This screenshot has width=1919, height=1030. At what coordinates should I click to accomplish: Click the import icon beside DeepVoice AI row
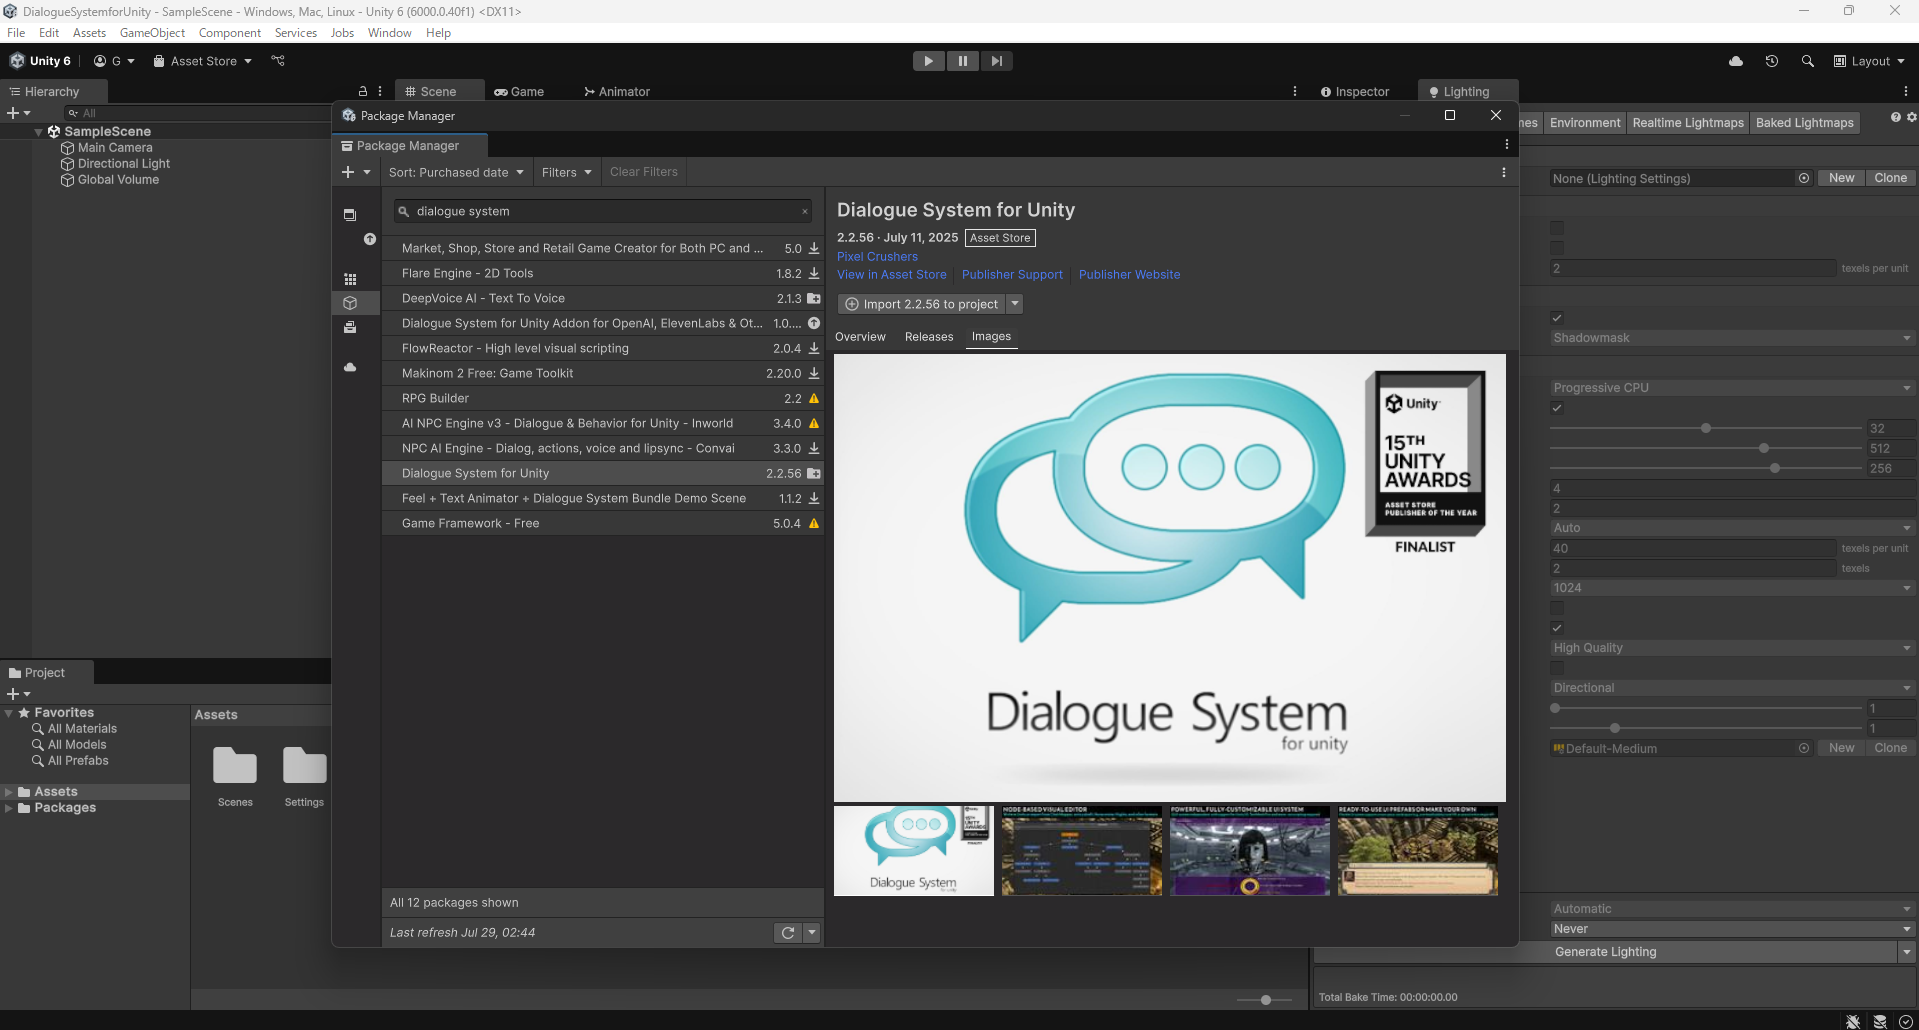click(x=814, y=298)
